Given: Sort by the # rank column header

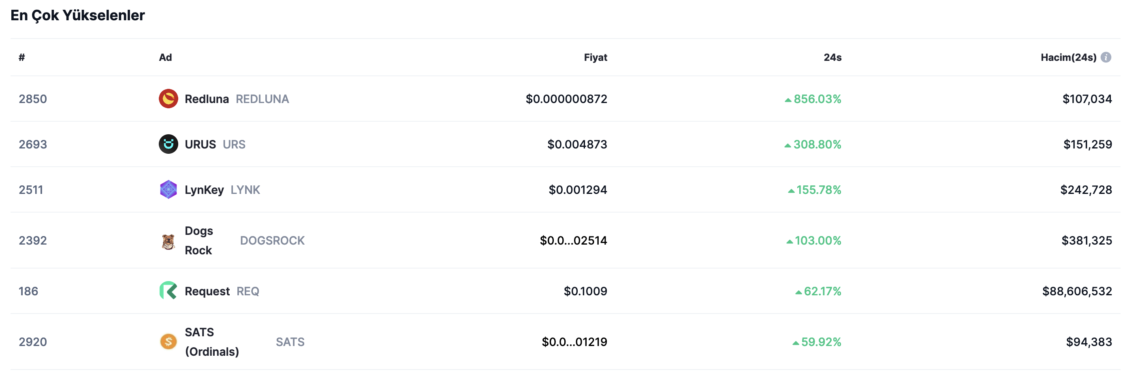Looking at the screenshot, I should (x=22, y=57).
